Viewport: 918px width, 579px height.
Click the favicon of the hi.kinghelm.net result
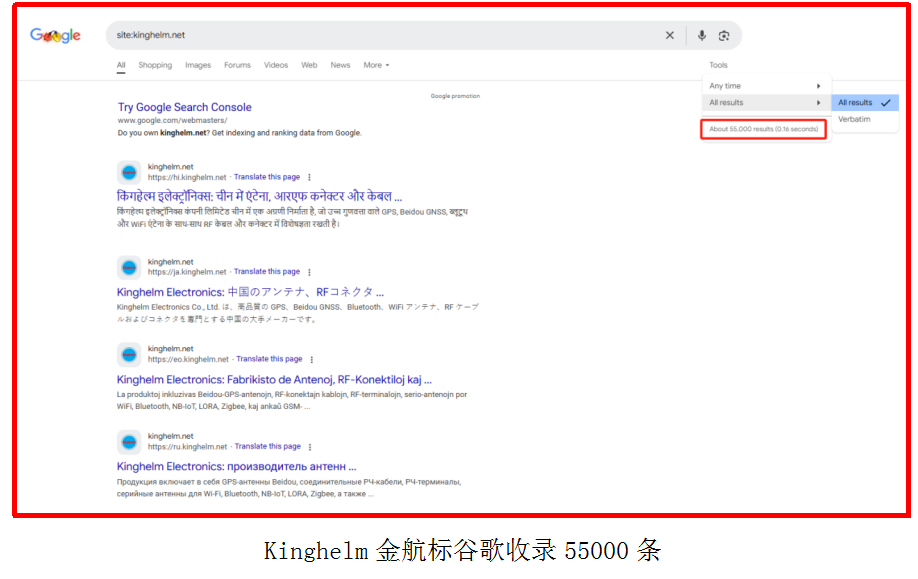point(129,172)
